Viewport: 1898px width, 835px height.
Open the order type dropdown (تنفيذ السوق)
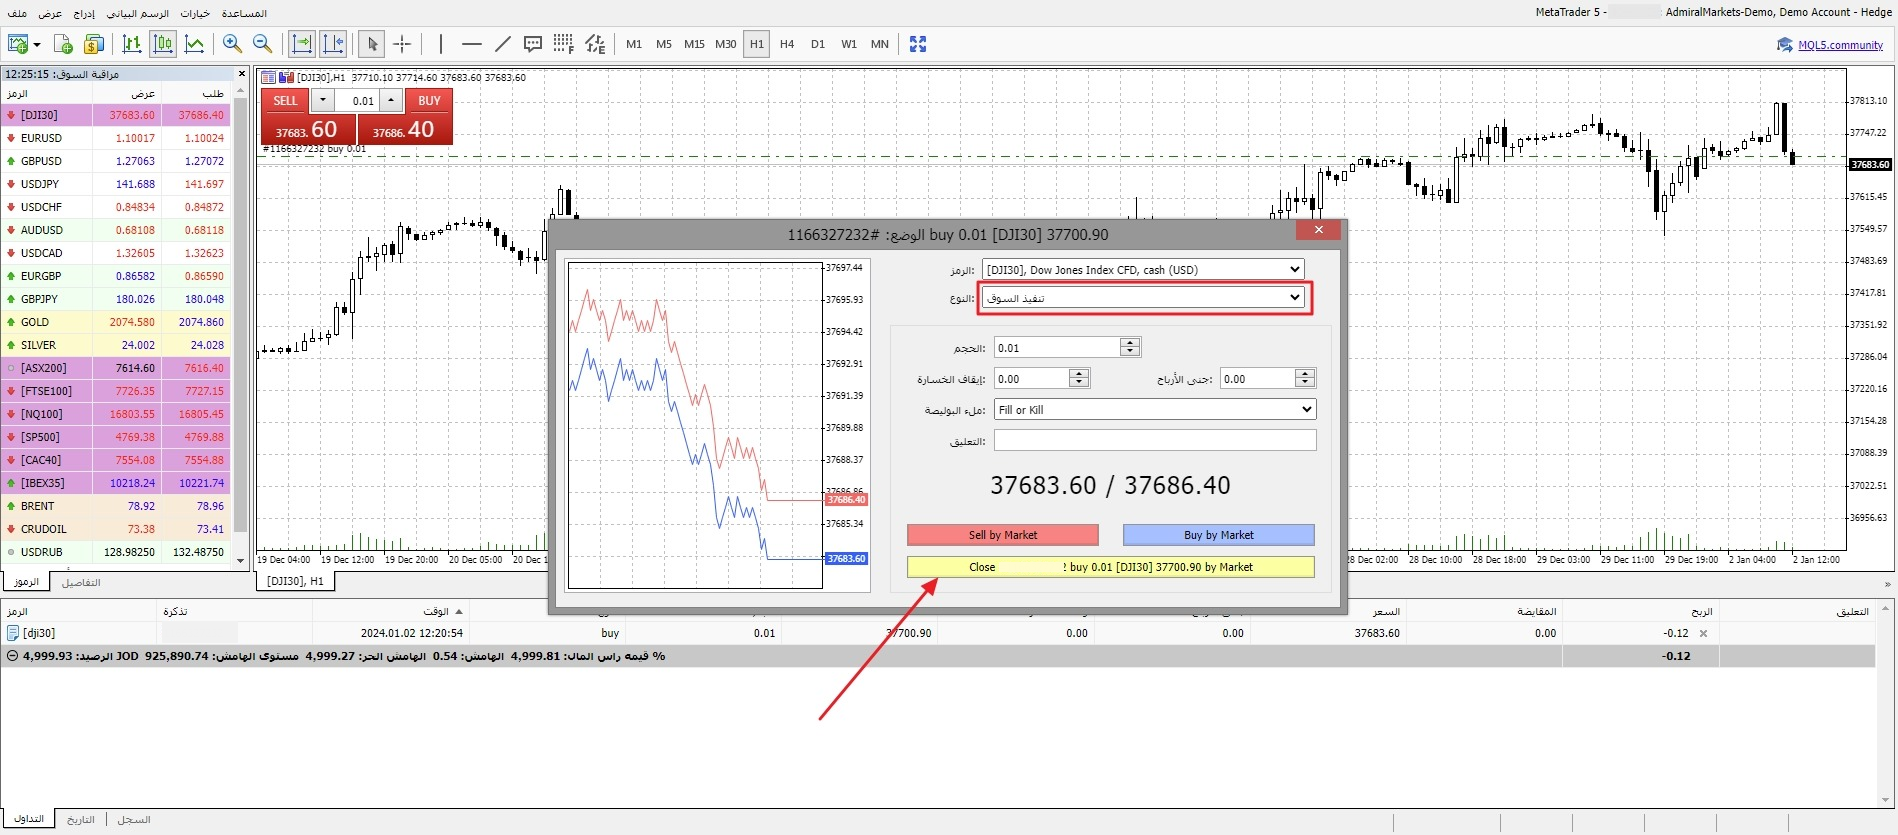[1143, 298]
